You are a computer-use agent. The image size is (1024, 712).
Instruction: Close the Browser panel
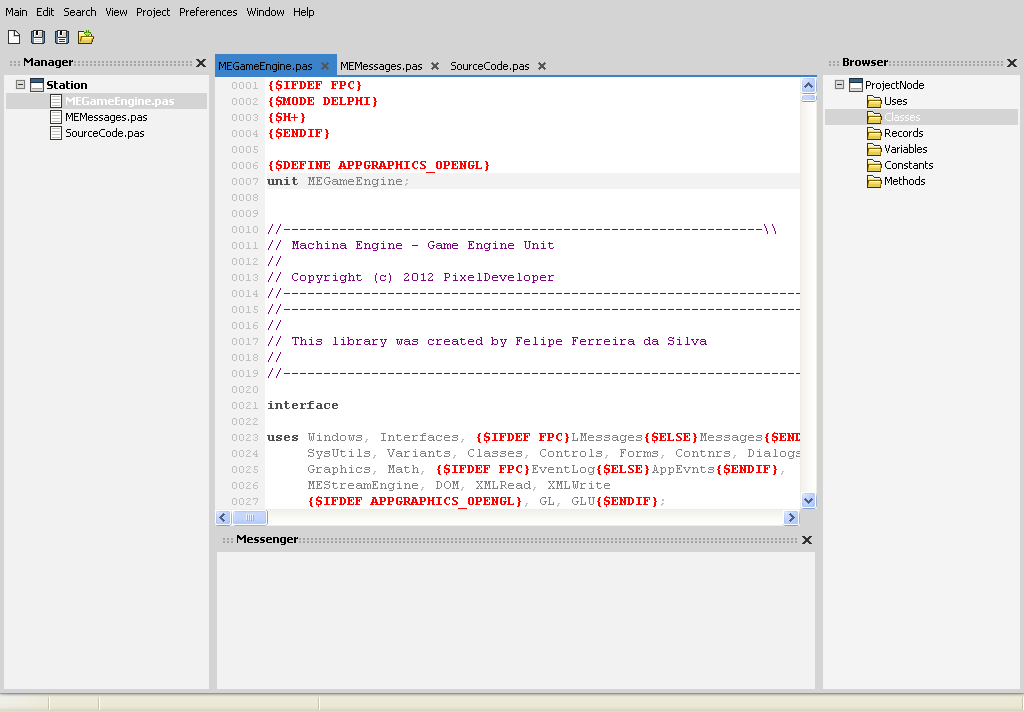(x=1011, y=63)
